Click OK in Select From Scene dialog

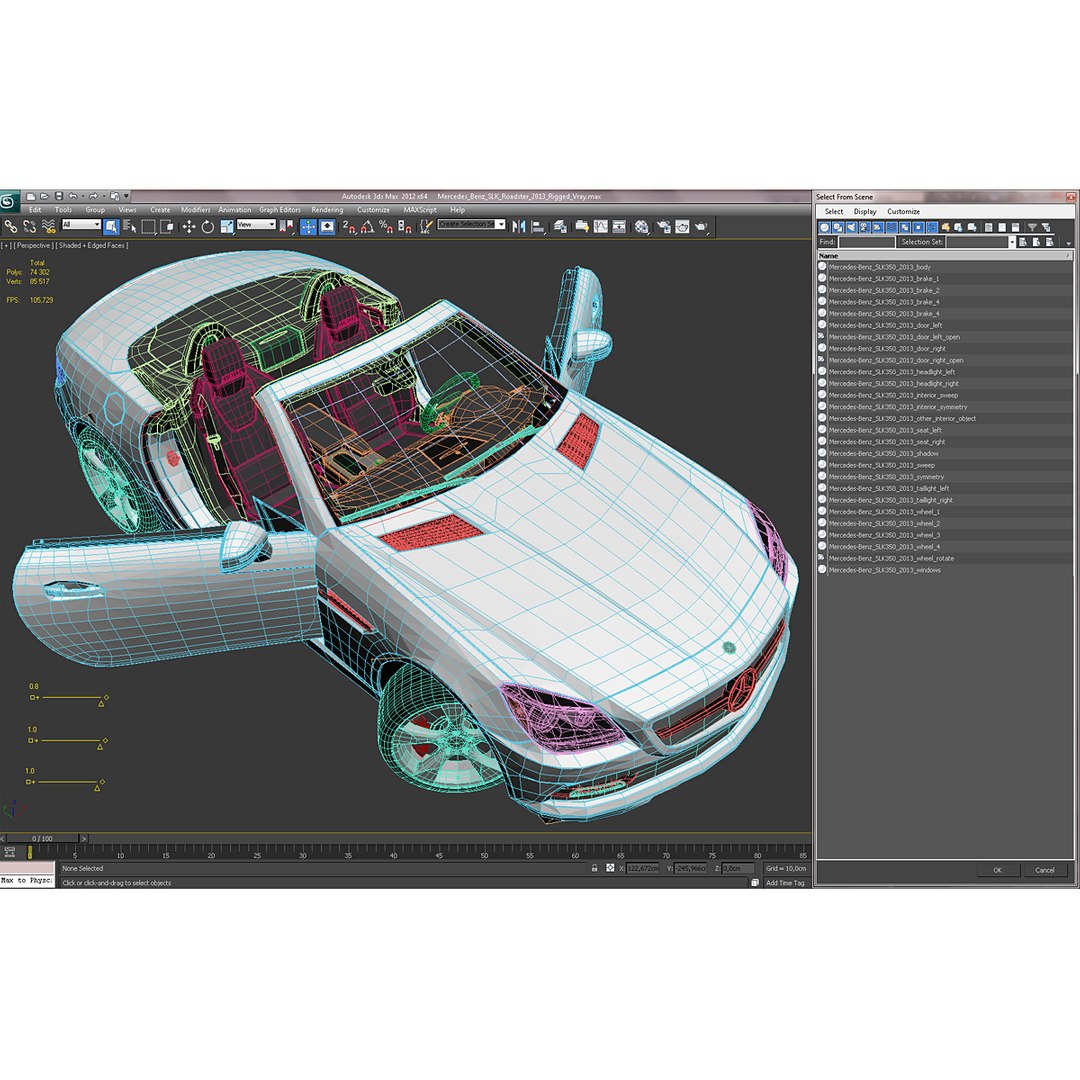(x=997, y=870)
